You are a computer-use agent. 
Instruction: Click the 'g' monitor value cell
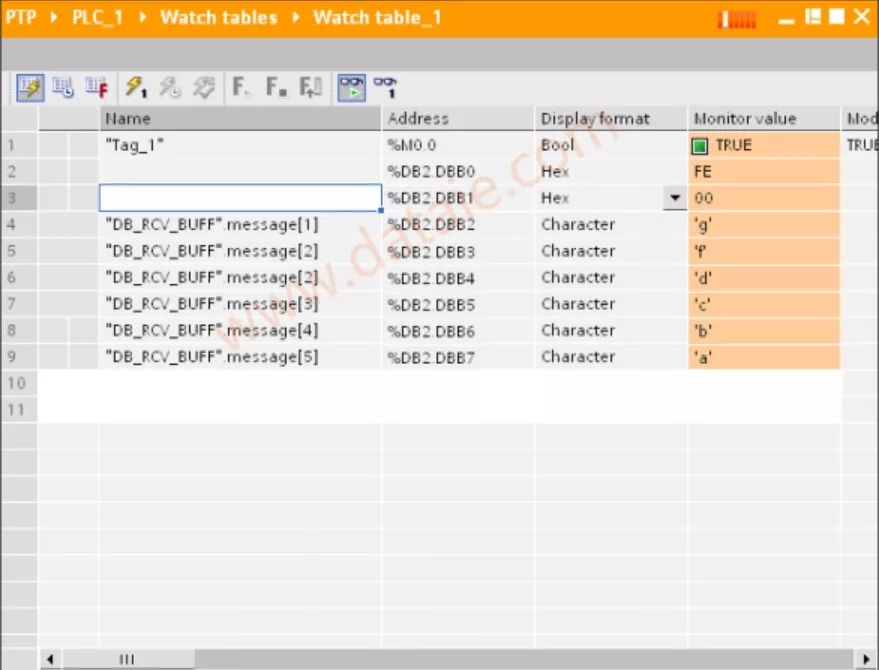[764, 225]
